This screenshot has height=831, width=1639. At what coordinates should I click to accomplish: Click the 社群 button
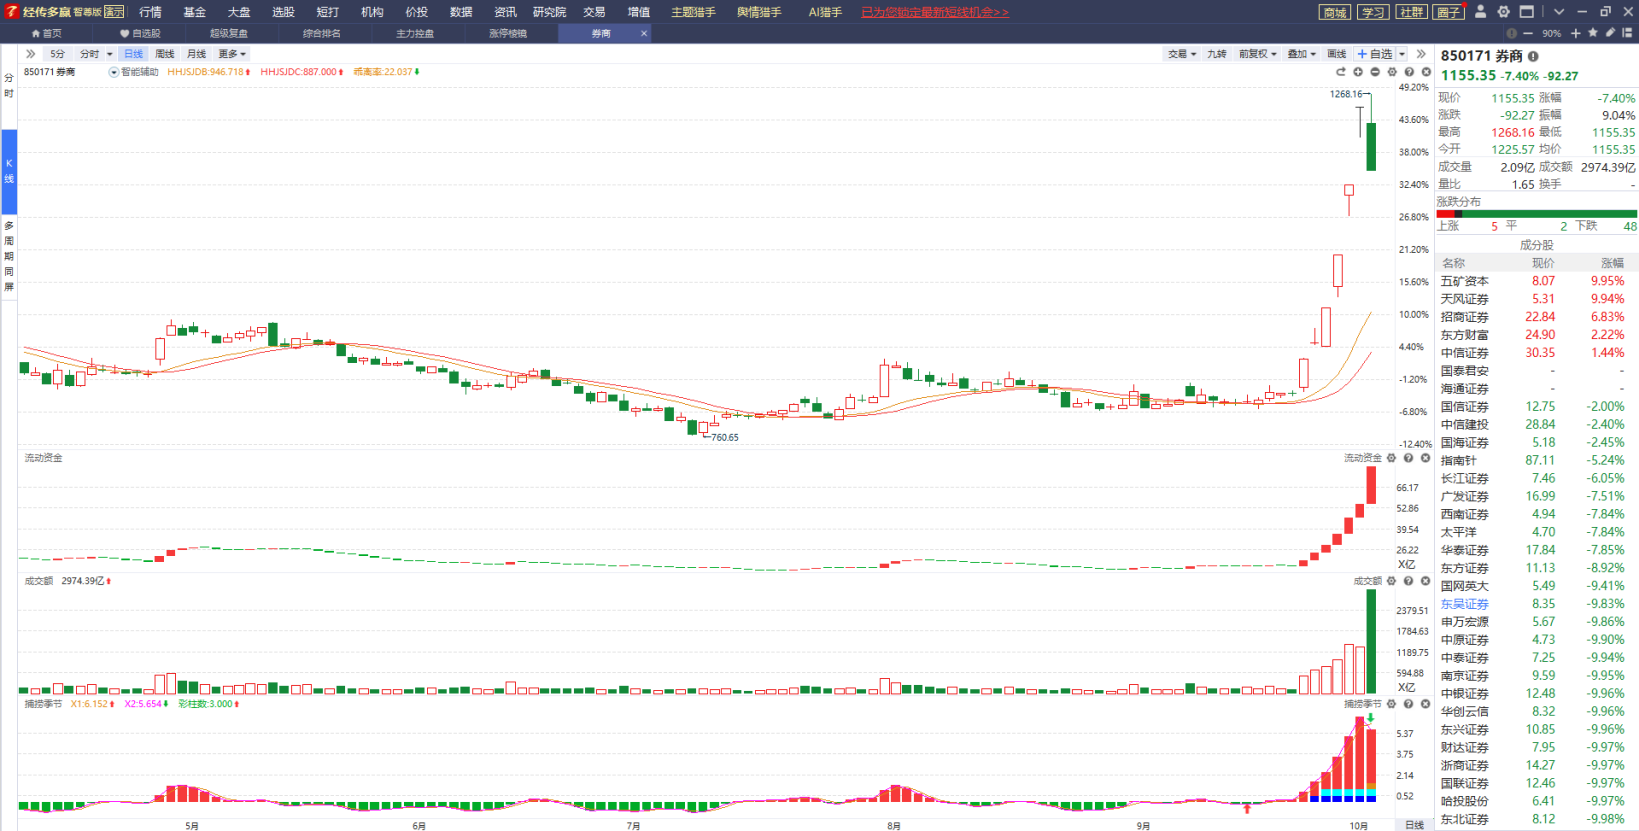[x=1411, y=12]
